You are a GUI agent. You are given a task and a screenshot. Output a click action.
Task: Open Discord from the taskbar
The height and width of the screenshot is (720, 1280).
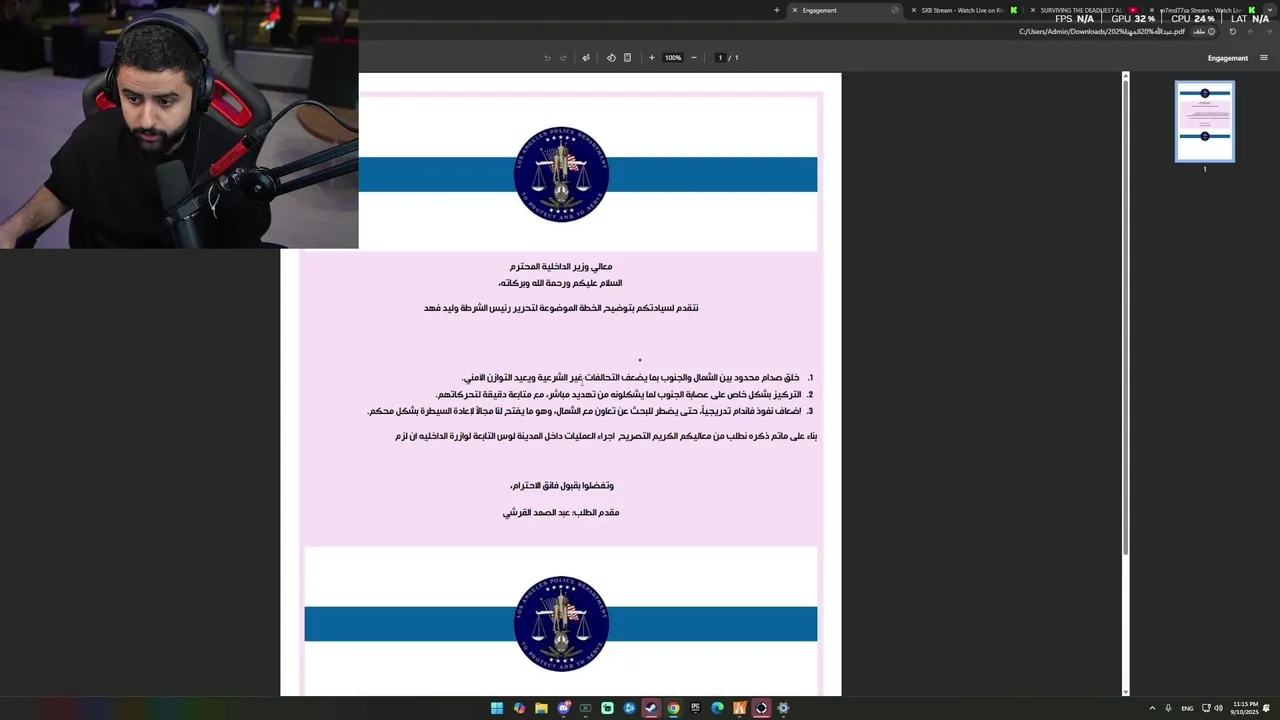click(x=563, y=708)
